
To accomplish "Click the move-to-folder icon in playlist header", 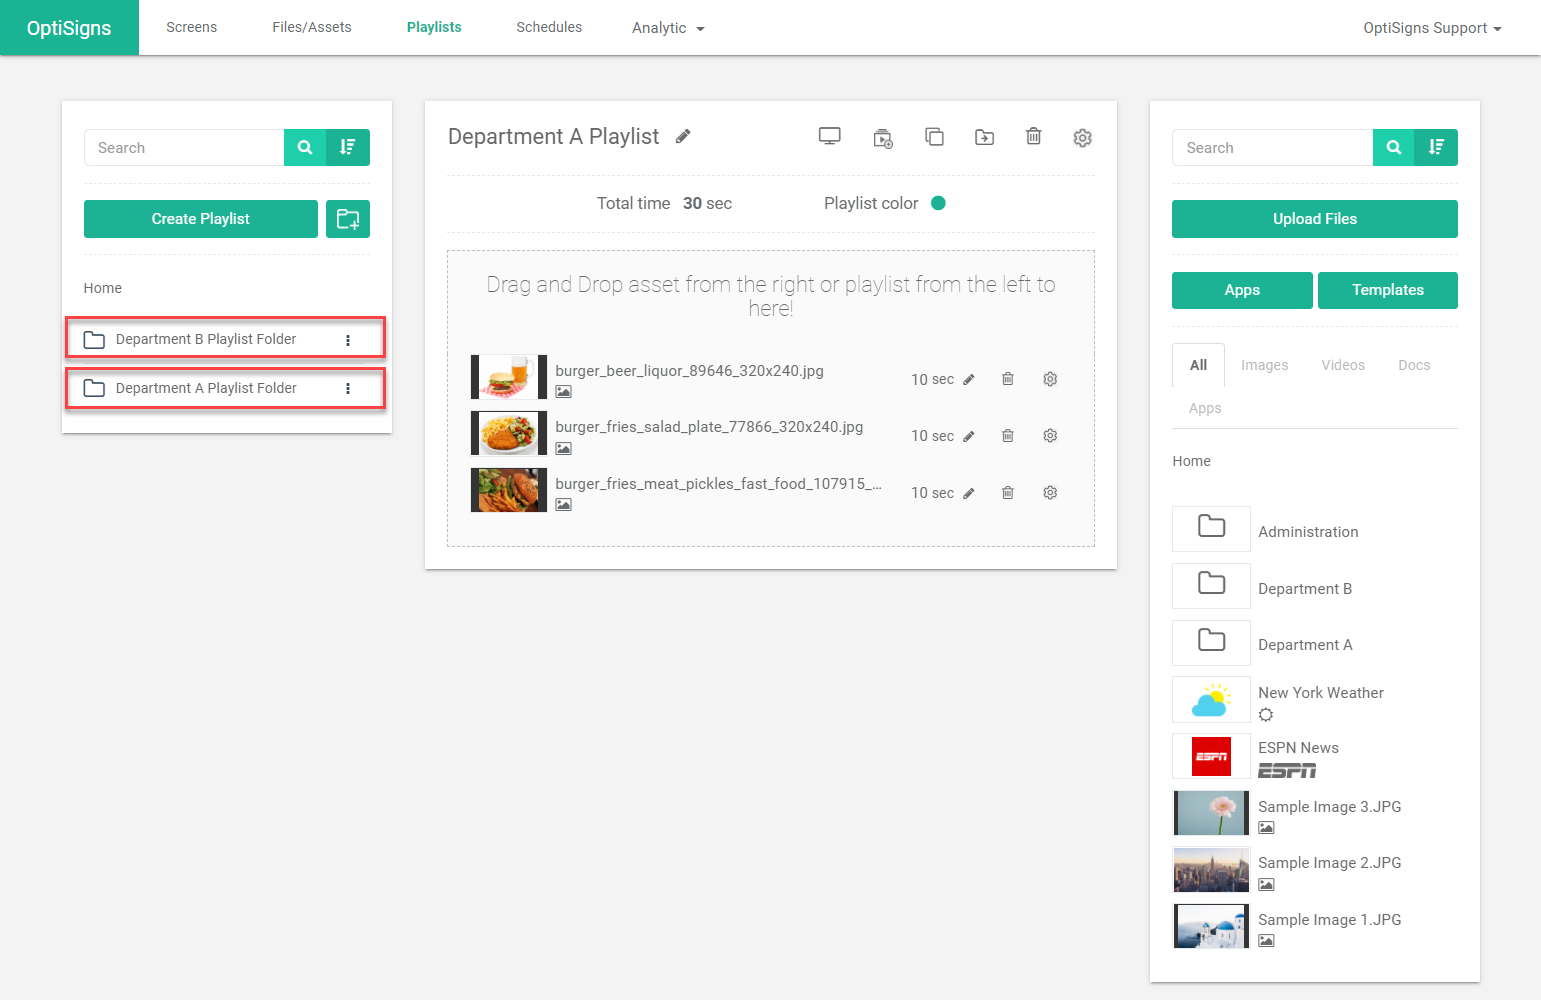I will click(985, 137).
